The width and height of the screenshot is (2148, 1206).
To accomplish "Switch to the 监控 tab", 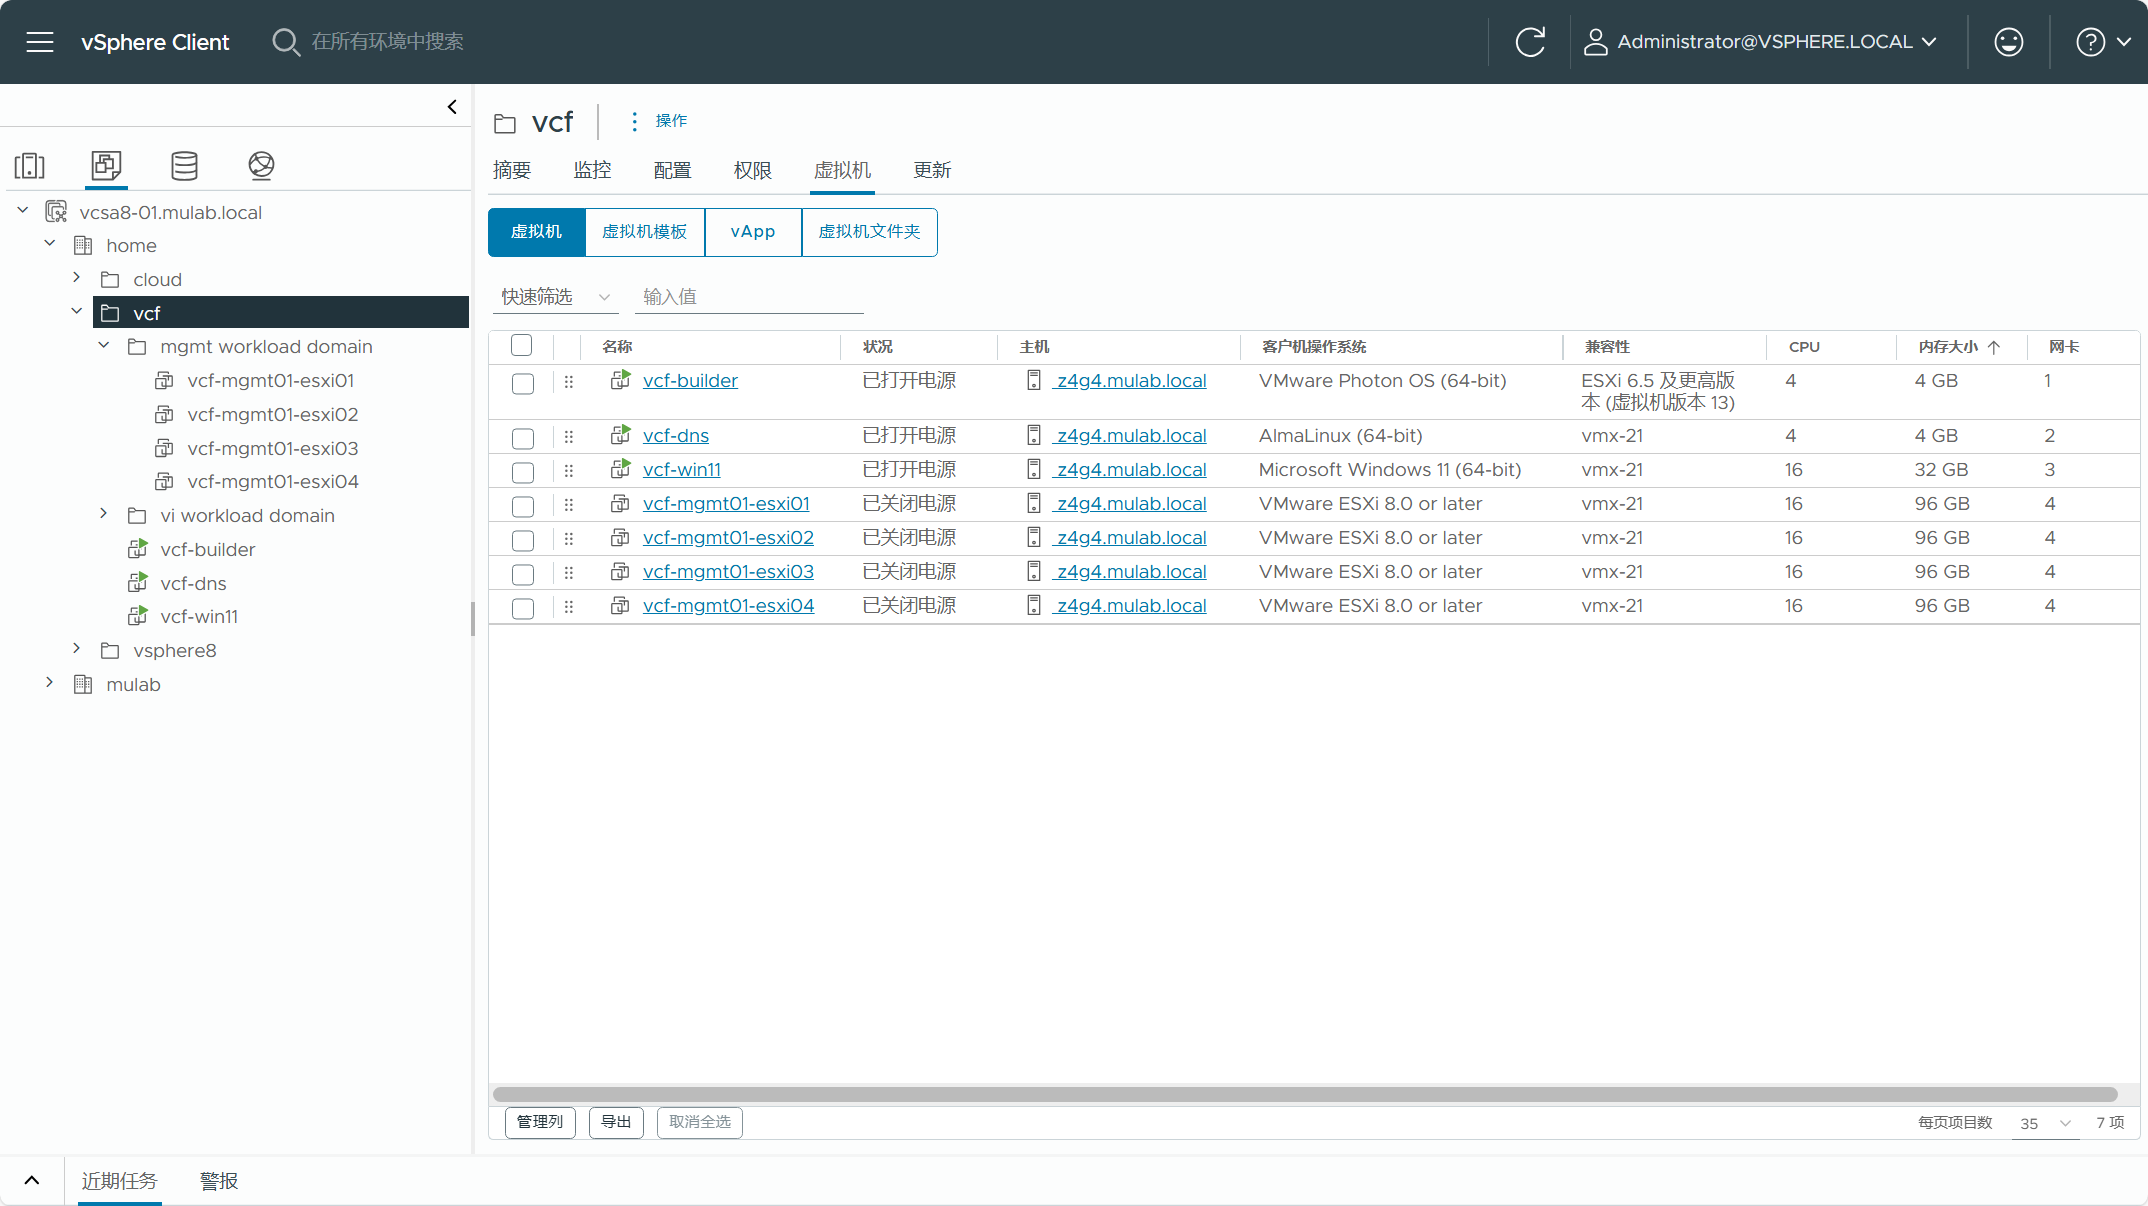I will [x=592, y=170].
